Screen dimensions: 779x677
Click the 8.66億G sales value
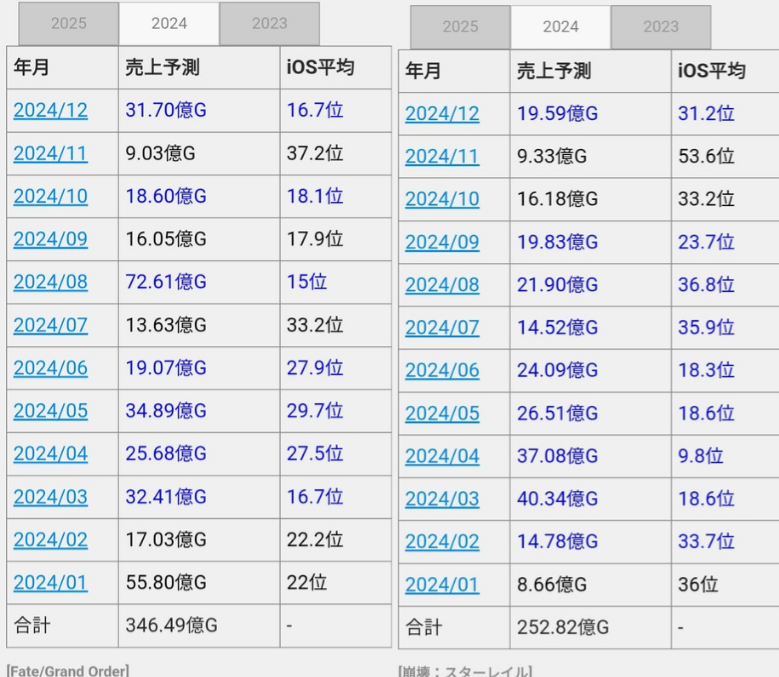coord(552,585)
